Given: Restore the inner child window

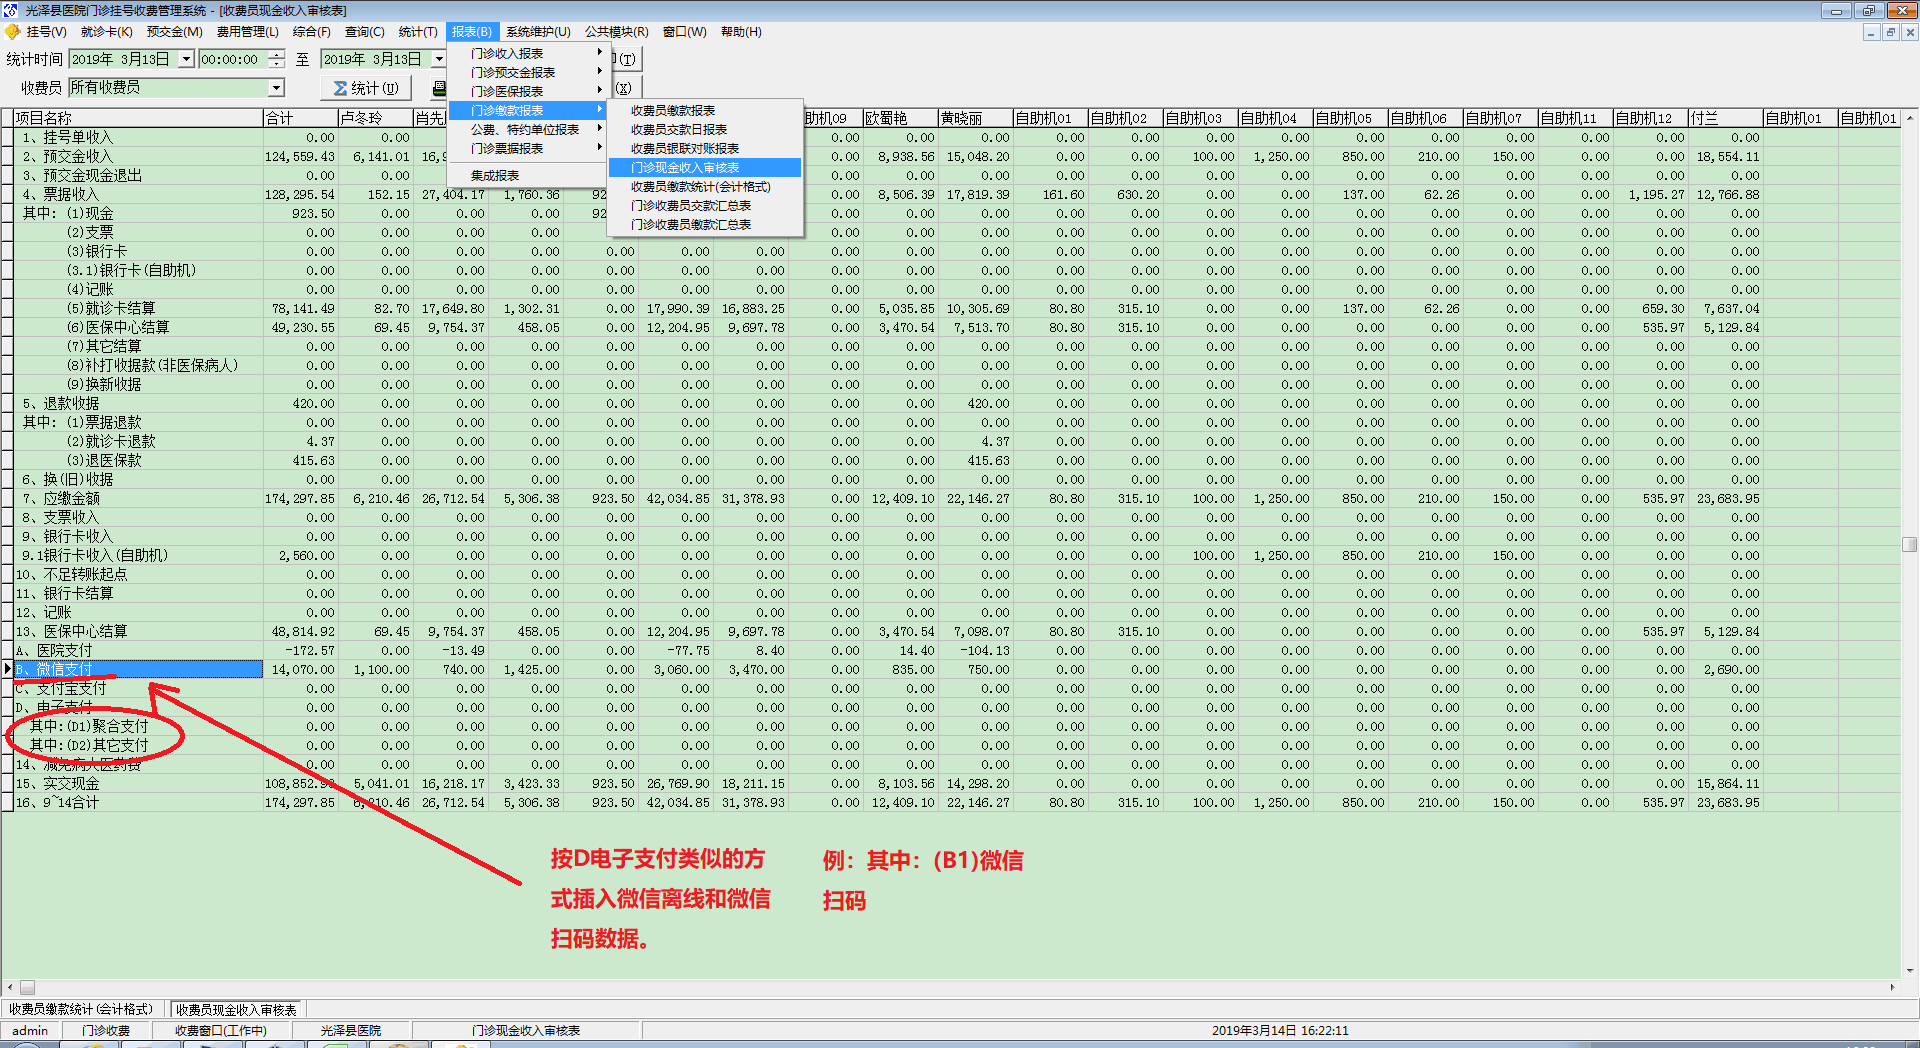Looking at the screenshot, I should pyautogui.click(x=1890, y=32).
